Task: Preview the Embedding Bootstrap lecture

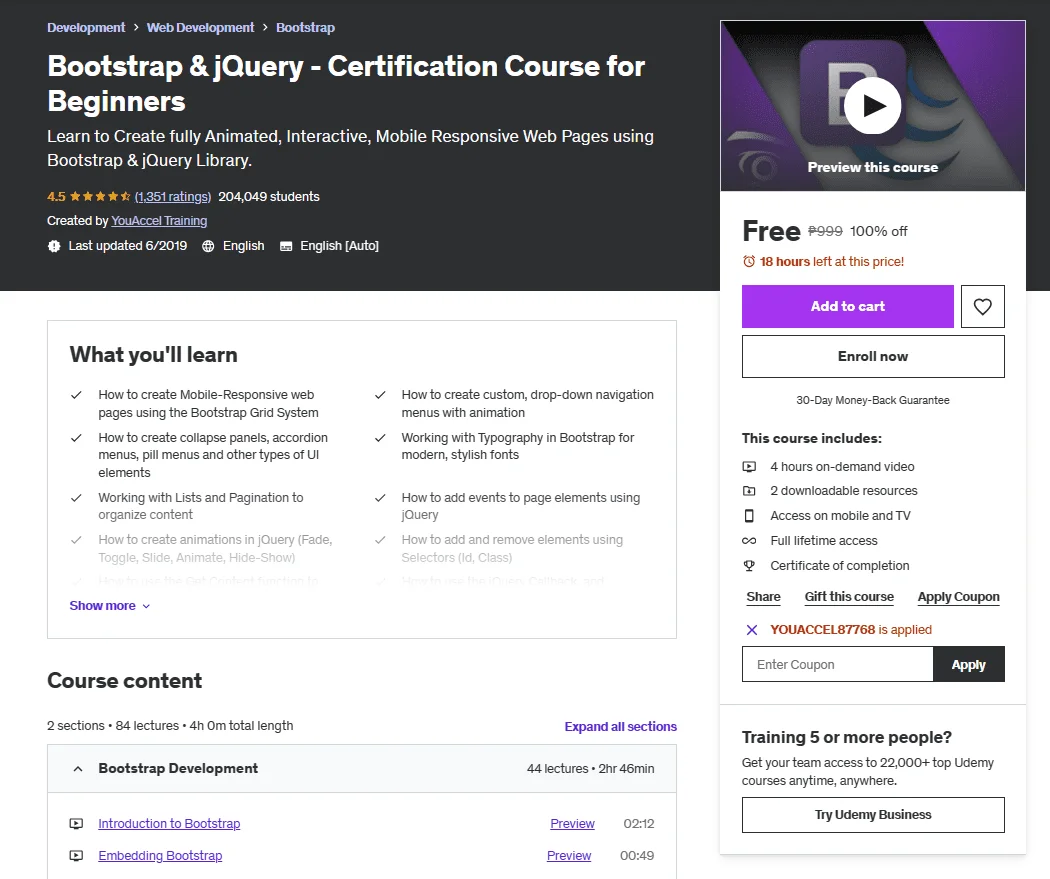Action: click(x=569, y=856)
